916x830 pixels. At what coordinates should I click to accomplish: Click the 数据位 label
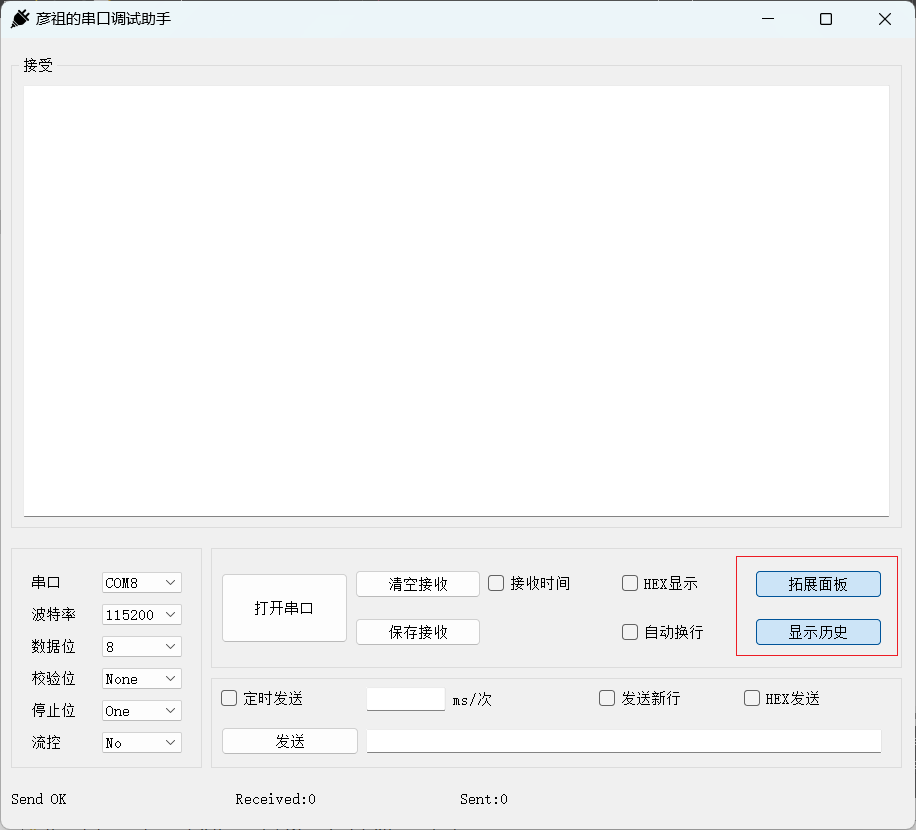[53, 647]
